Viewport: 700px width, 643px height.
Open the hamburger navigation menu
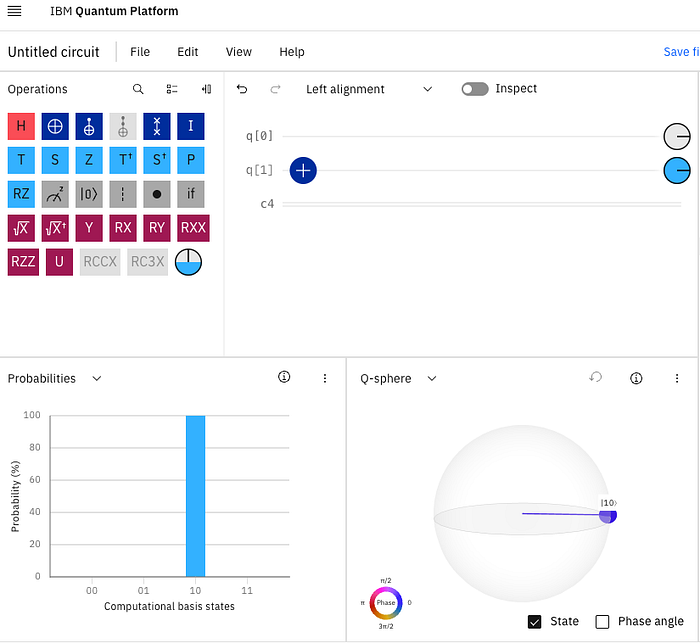click(x=14, y=11)
